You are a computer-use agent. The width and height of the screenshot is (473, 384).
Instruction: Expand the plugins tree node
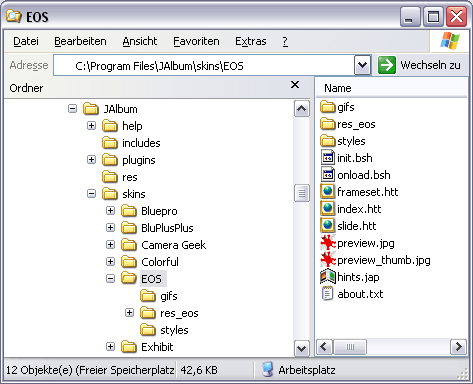point(91,160)
